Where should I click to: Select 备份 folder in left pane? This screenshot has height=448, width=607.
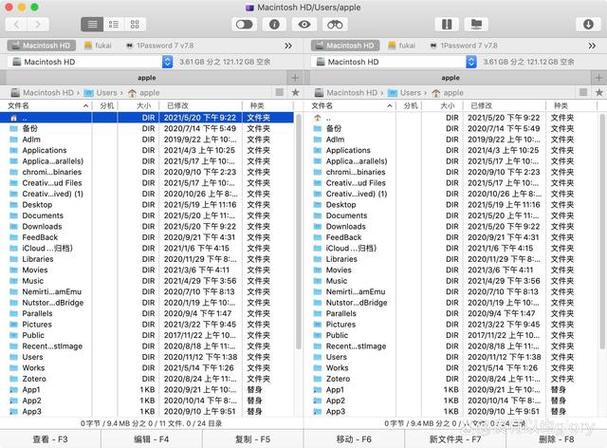tap(147, 129)
